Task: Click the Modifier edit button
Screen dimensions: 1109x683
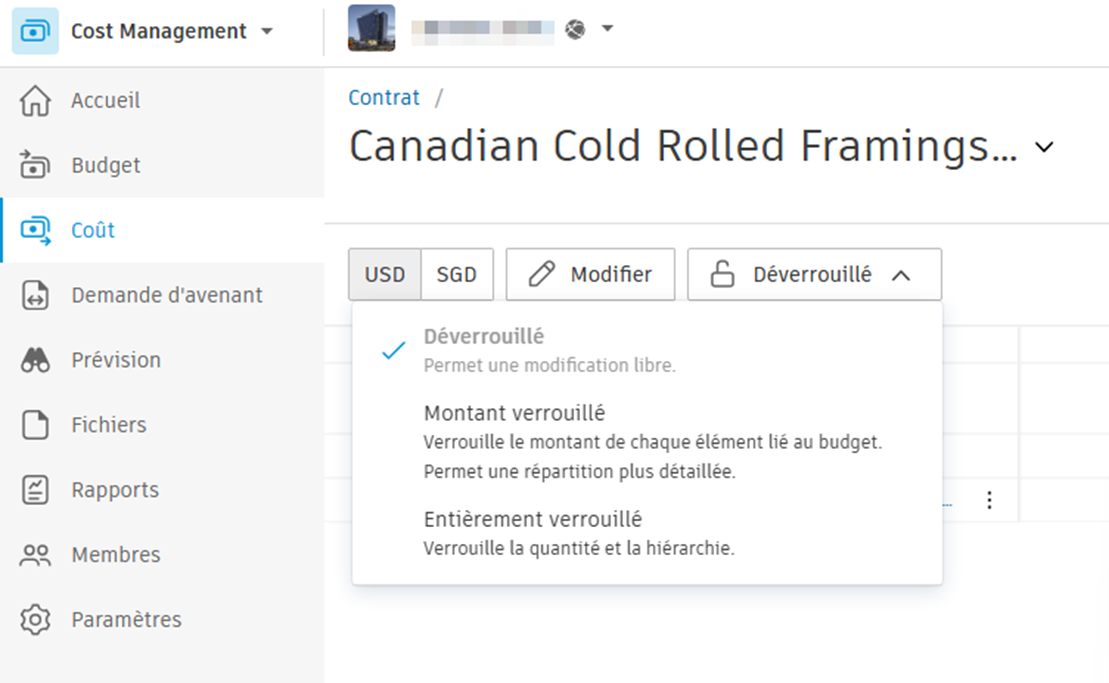Action: pyautogui.click(x=590, y=273)
